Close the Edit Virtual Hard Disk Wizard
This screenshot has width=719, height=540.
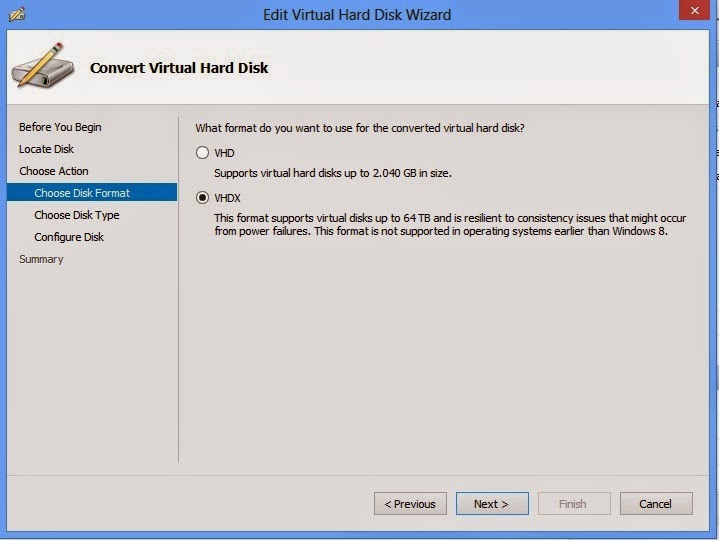pos(693,13)
